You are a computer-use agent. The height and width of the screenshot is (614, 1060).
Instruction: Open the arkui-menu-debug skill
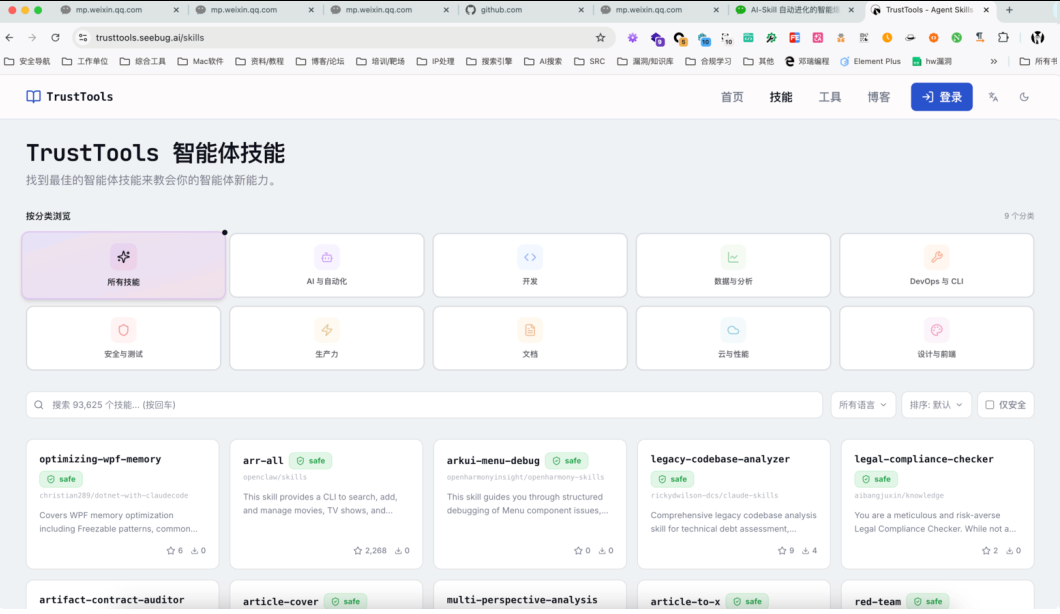coord(530,504)
